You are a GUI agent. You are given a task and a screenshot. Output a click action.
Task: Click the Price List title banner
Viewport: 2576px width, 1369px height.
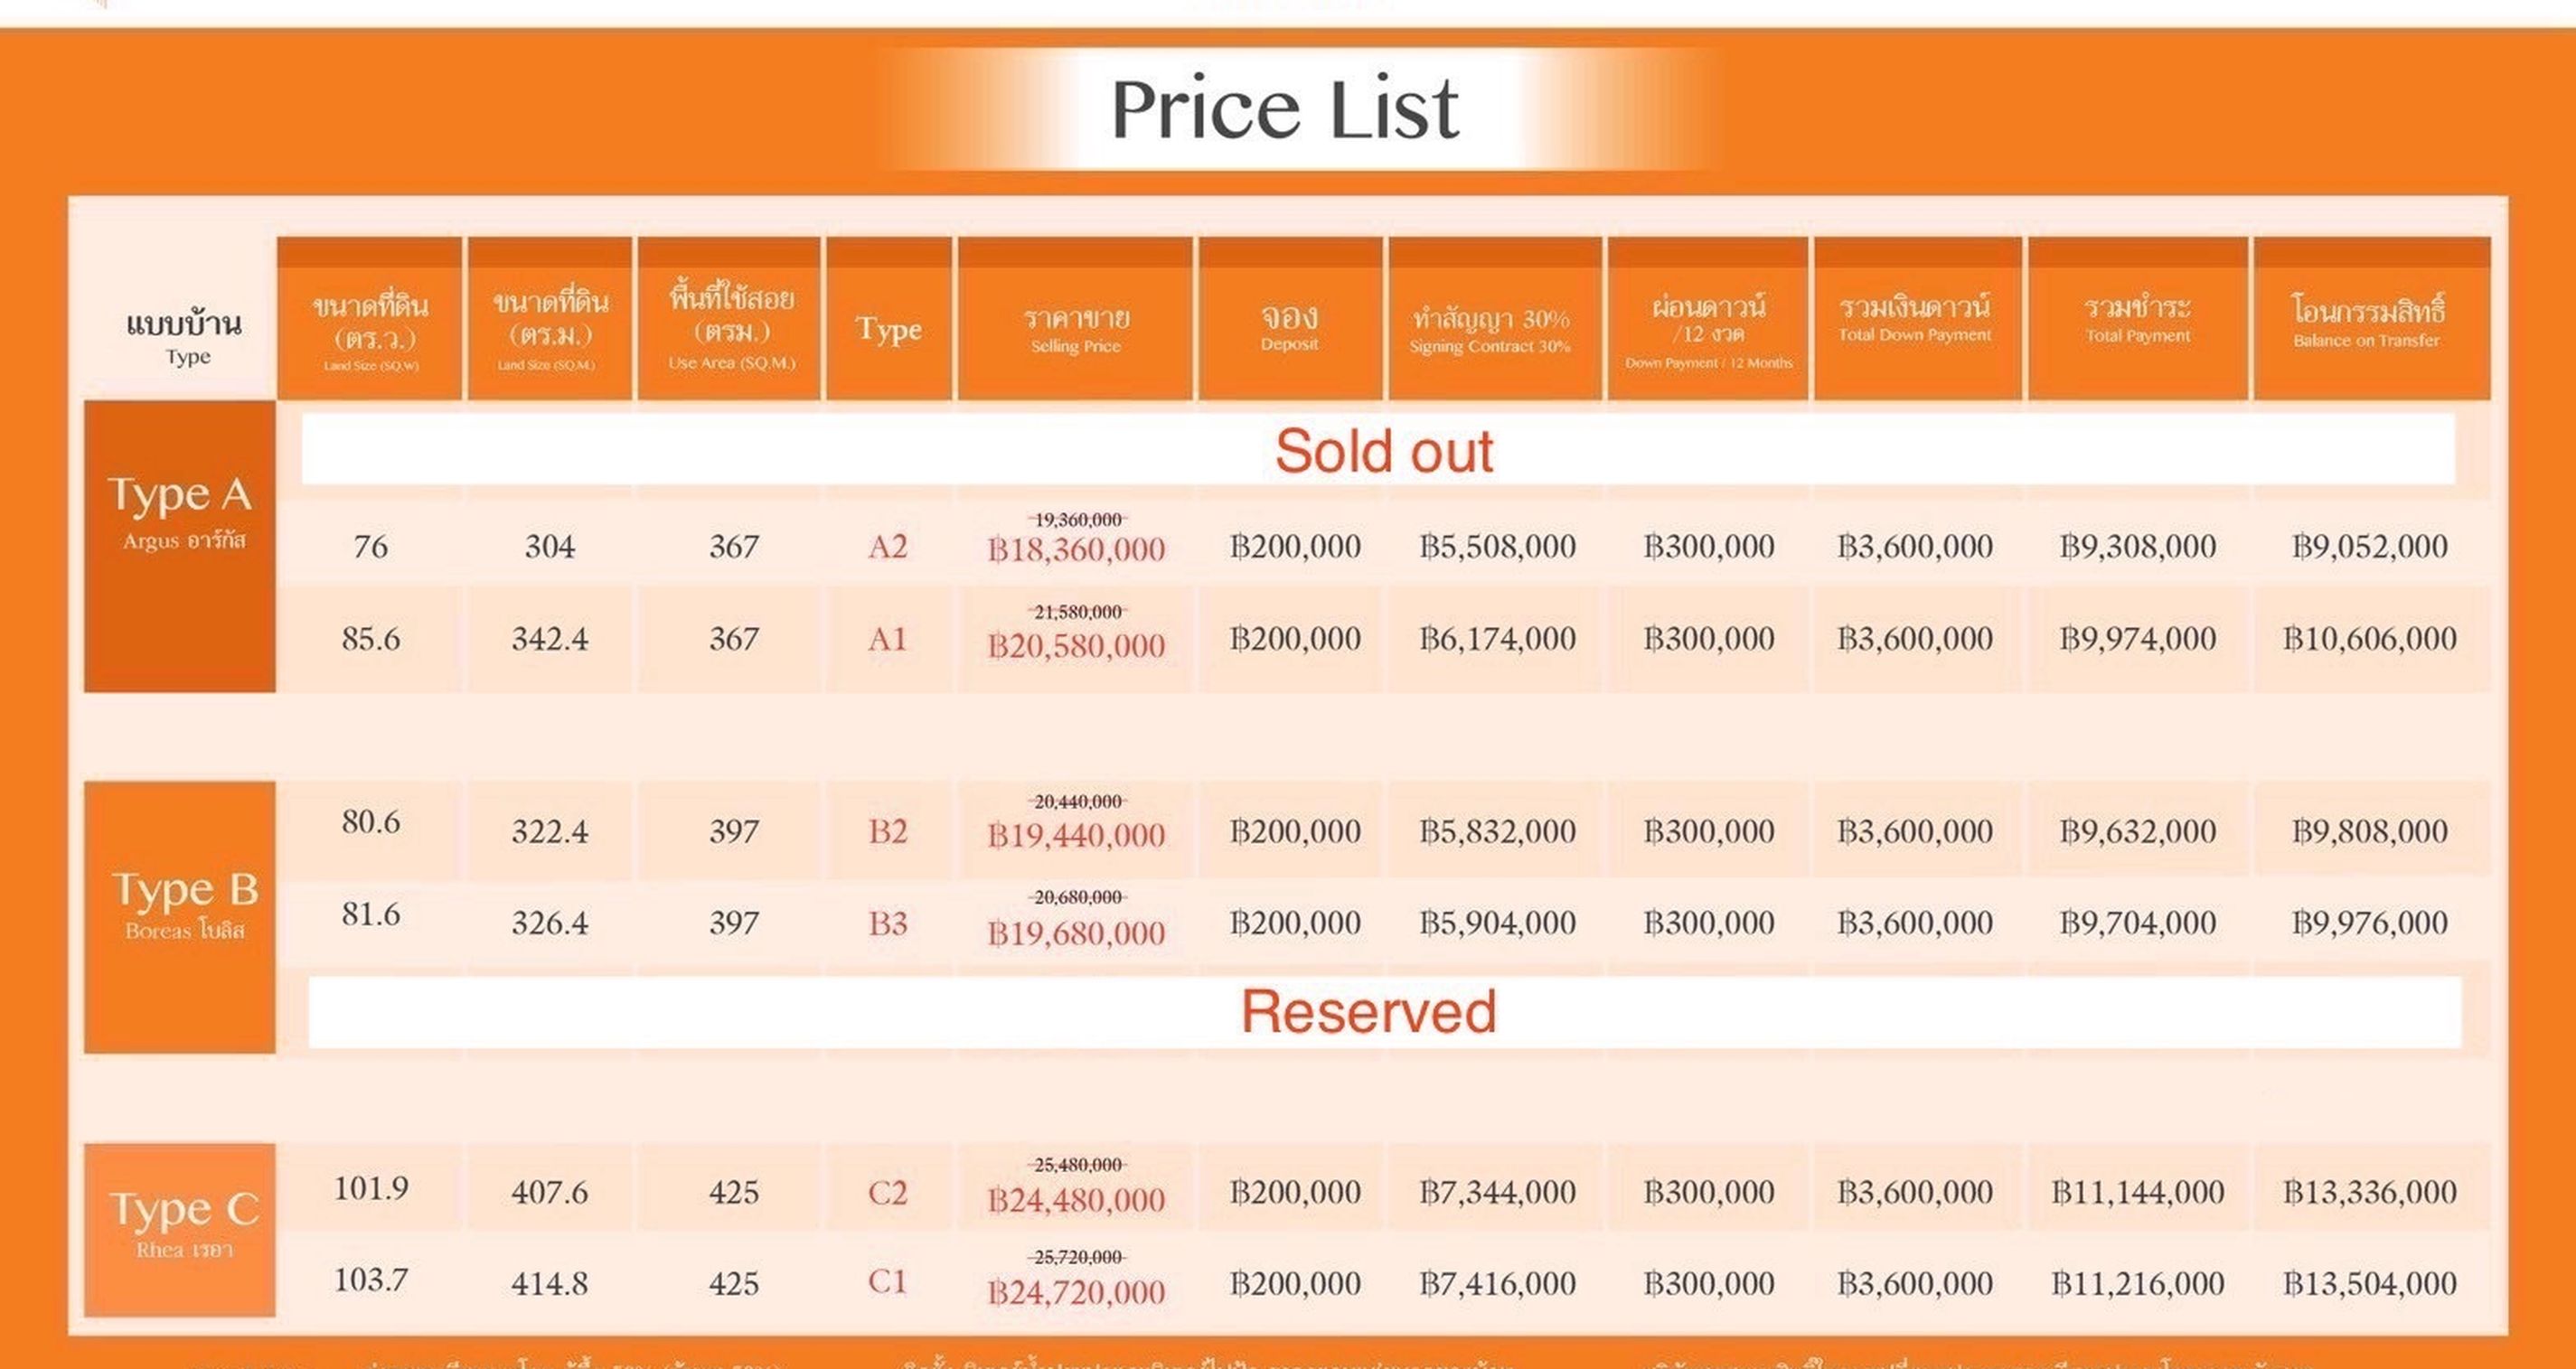point(1286,108)
